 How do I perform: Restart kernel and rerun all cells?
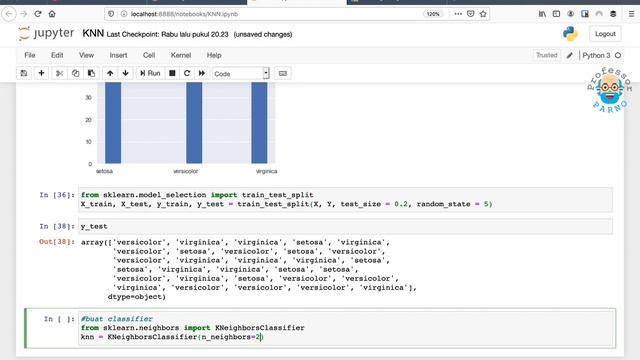pos(202,73)
